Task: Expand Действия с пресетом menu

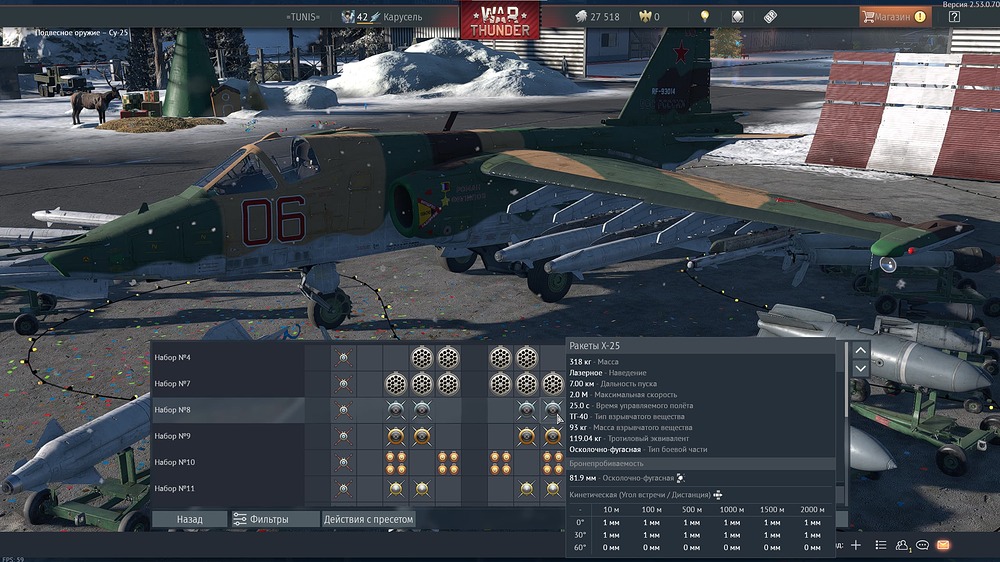Action: click(x=368, y=519)
